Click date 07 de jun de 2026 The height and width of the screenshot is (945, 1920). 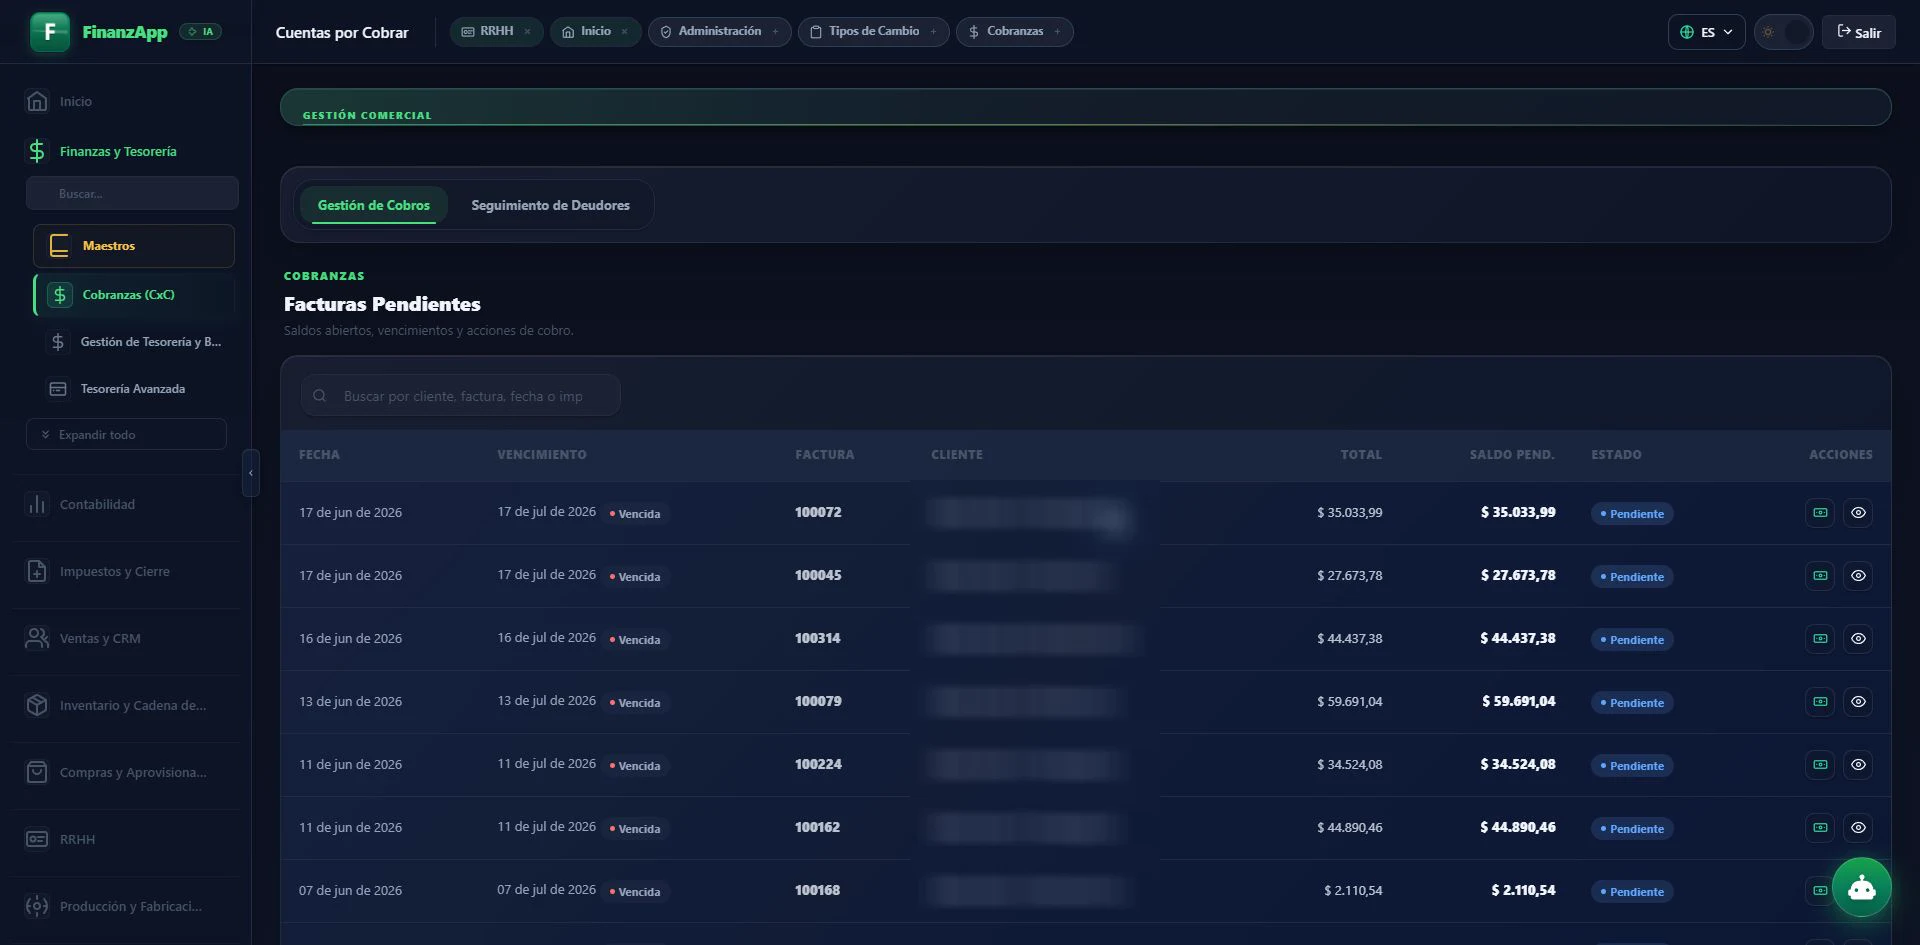pyautogui.click(x=350, y=891)
